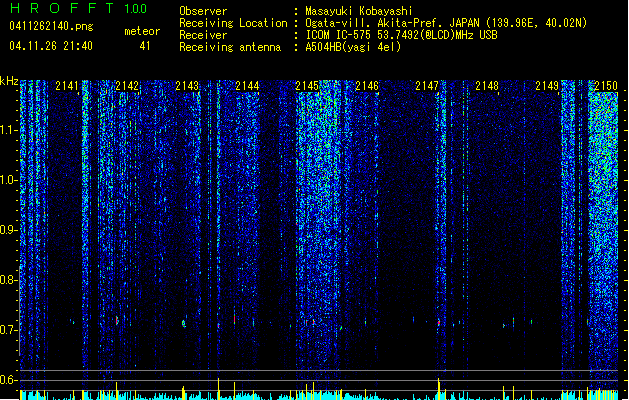
Task: Select the A504HB(yagi 4el) antenna text
Action: click(353, 47)
